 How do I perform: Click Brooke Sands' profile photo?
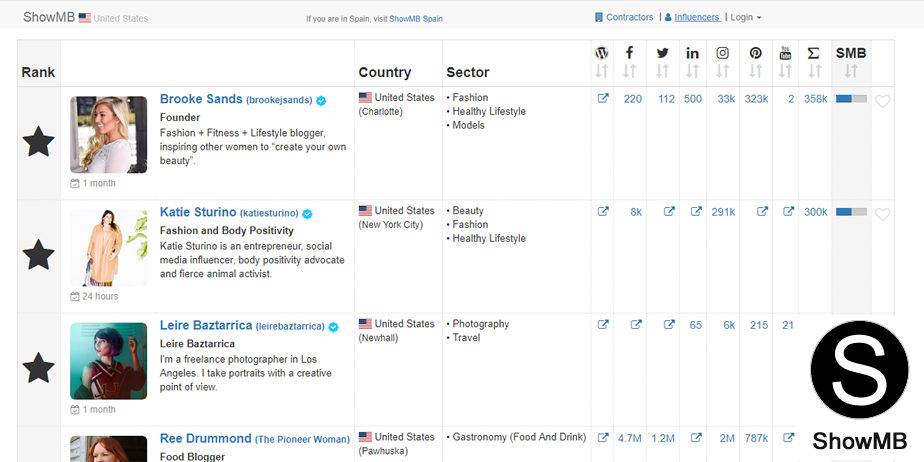[x=108, y=134]
